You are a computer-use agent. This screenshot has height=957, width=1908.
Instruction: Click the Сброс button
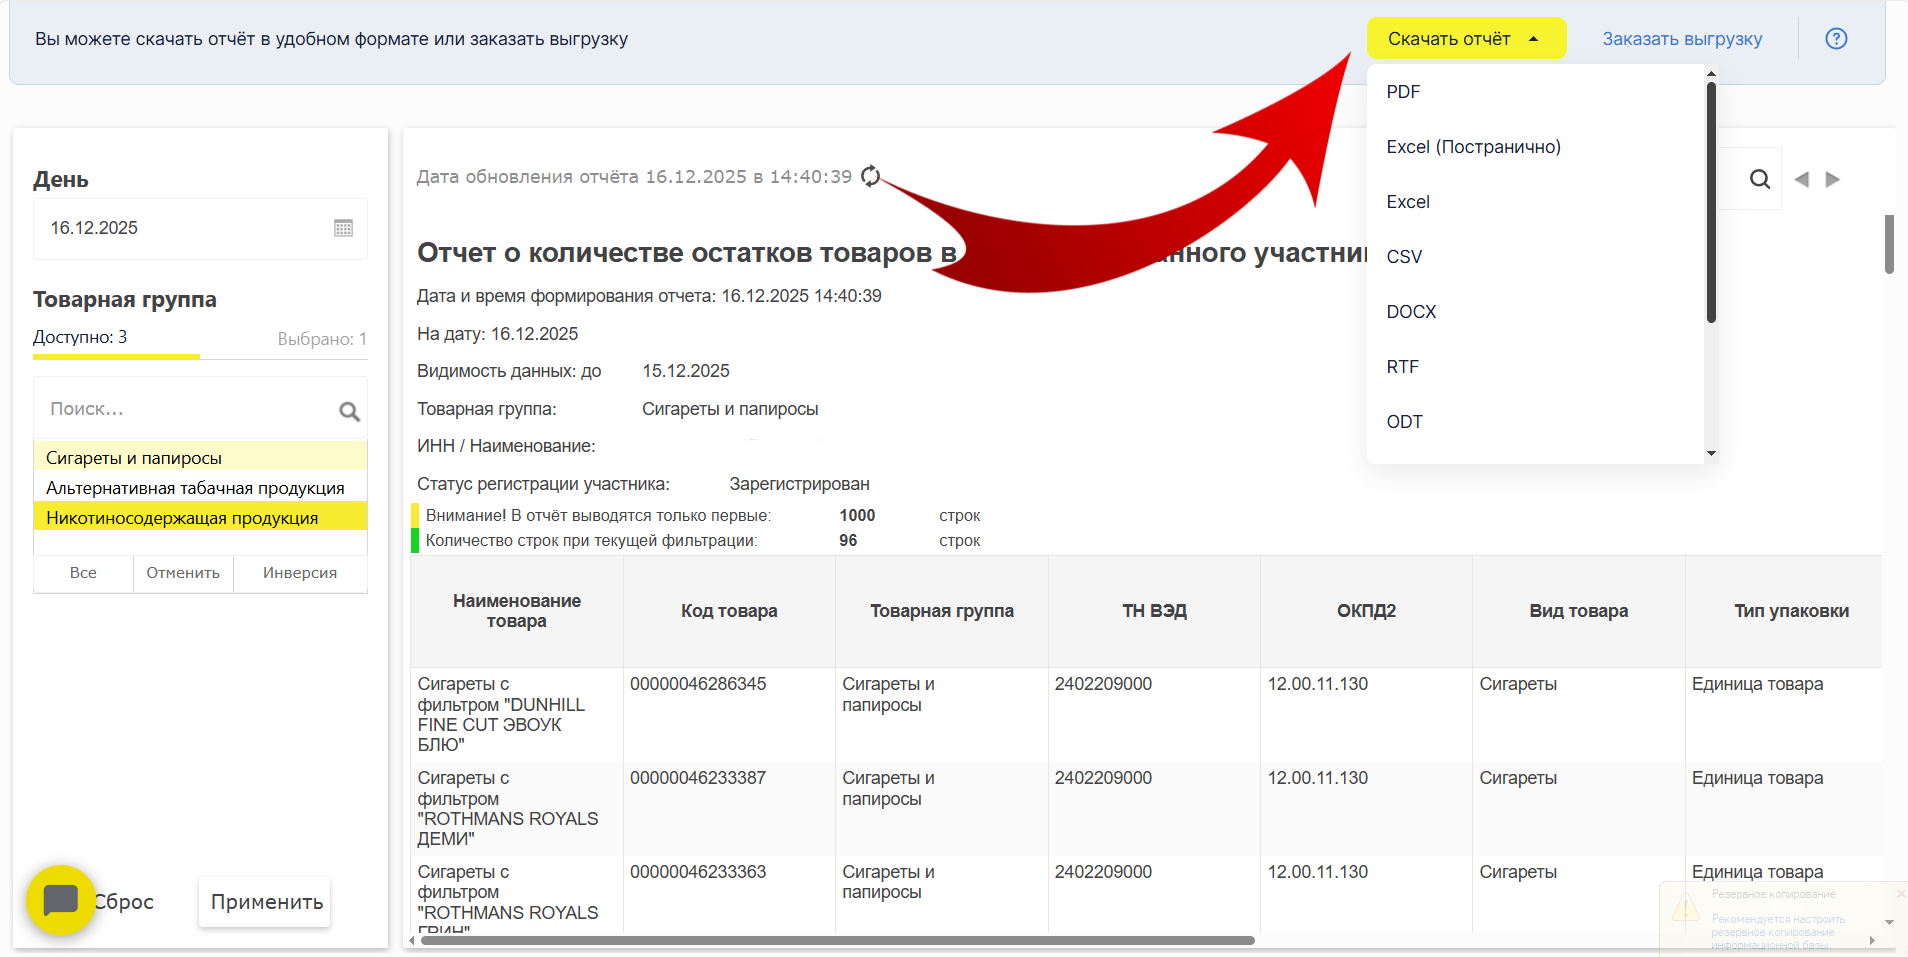[x=124, y=902]
